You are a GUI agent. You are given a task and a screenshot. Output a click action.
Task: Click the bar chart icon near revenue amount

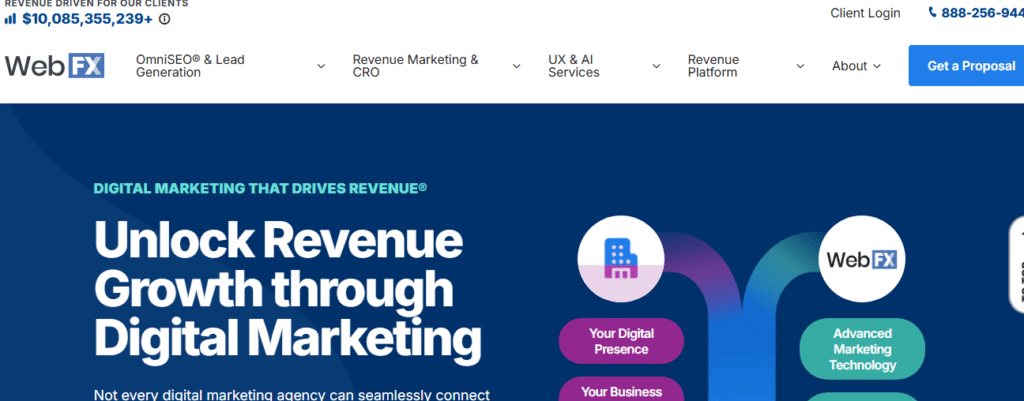(10, 19)
